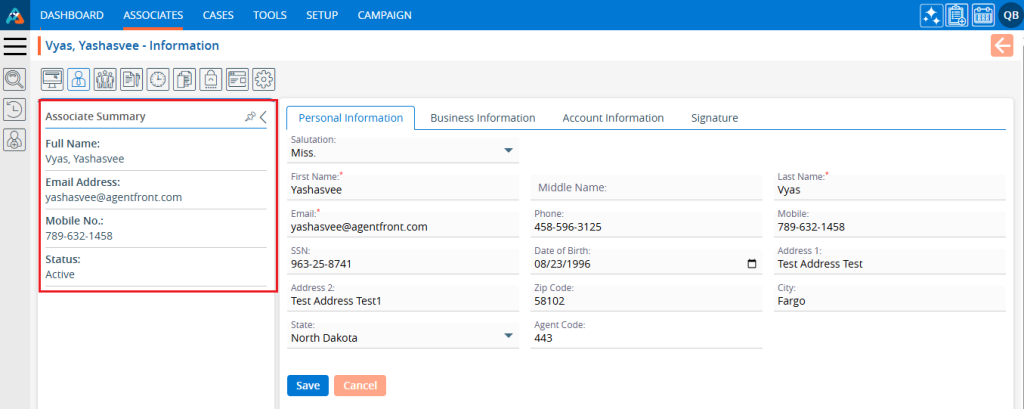Open the Salutation dropdown
Image resolution: width=1024 pixels, height=409 pixels.
point(508,151)
